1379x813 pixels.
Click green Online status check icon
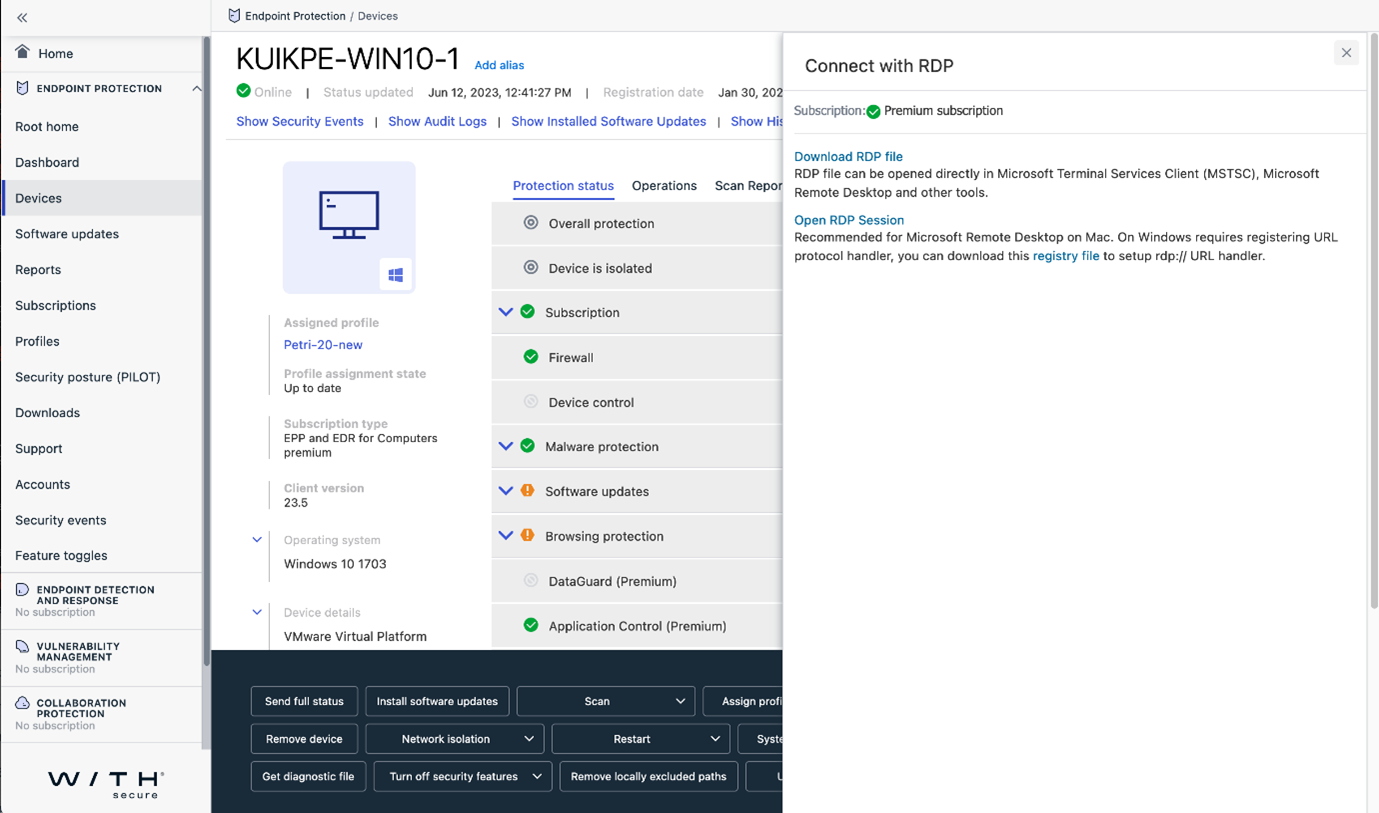click(x=243, y=91)
